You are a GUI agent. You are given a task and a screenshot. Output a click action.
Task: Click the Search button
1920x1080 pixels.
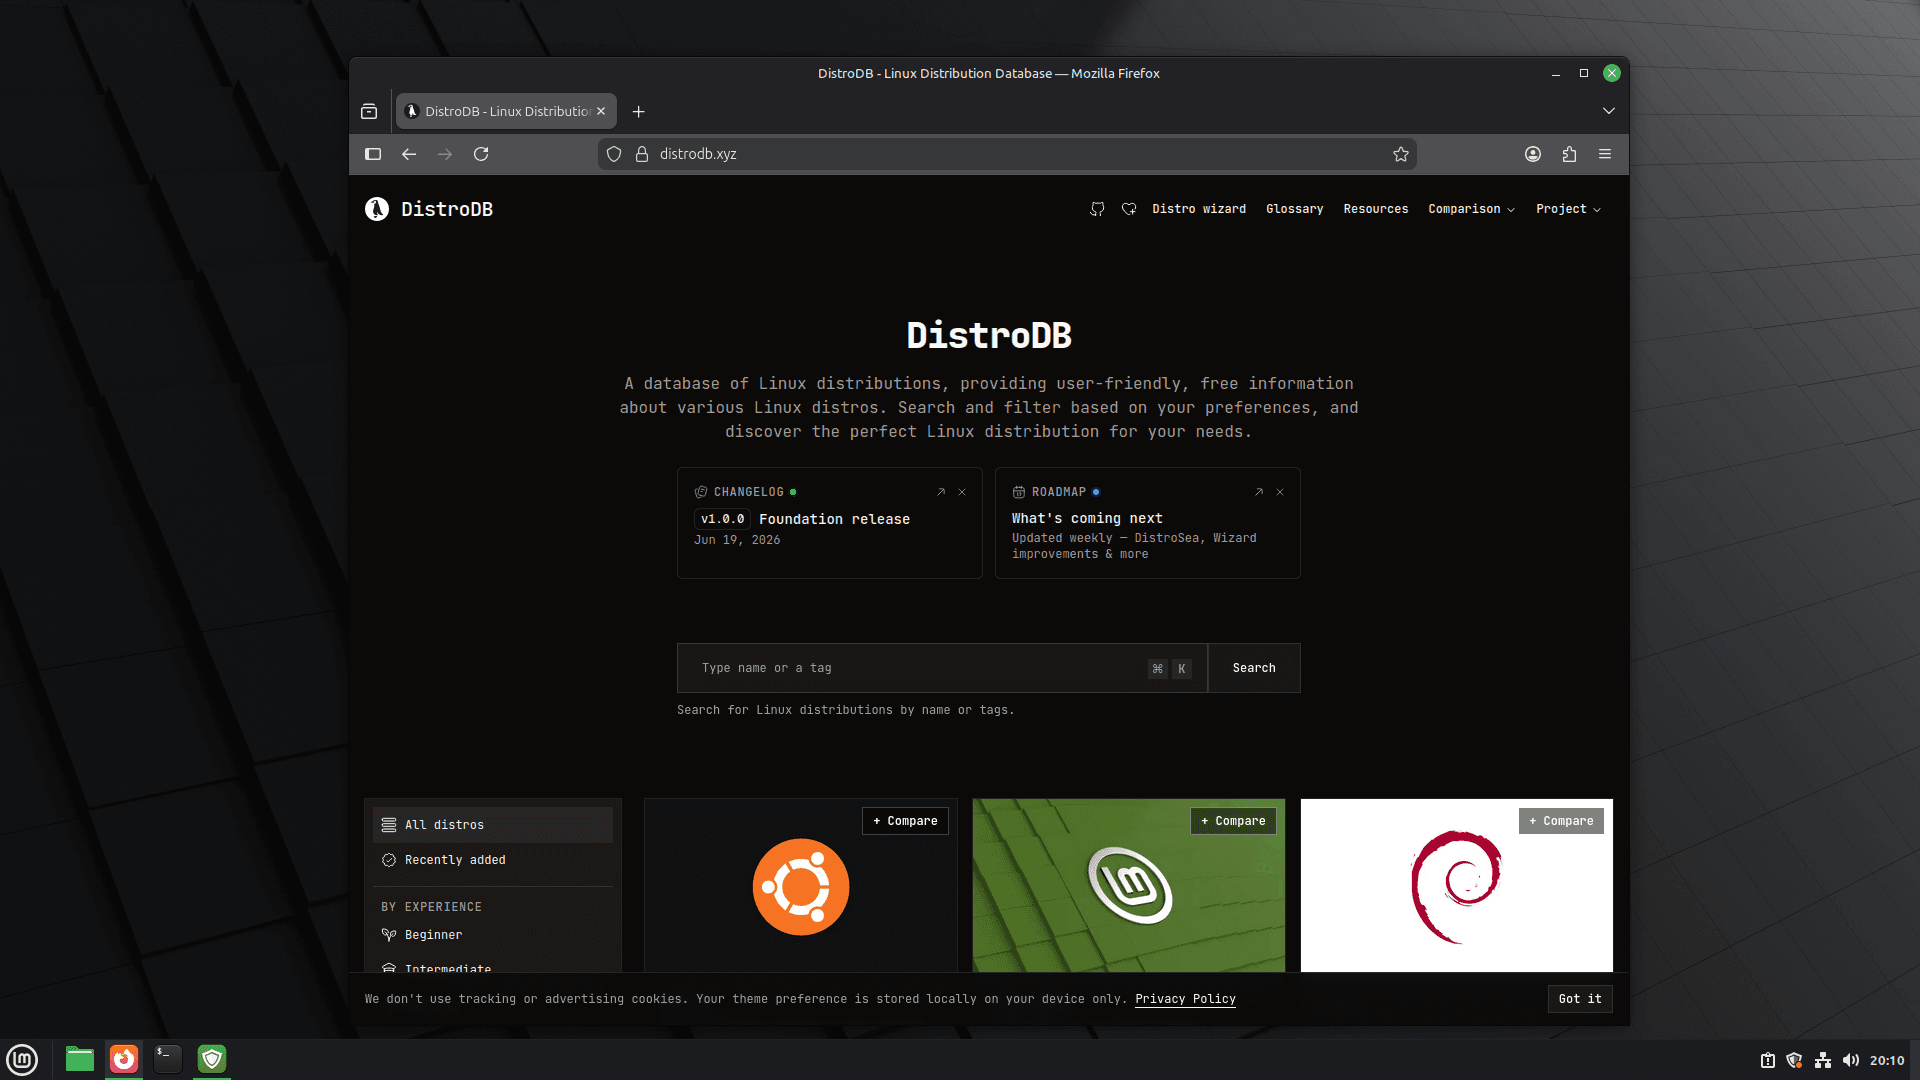(1254, 668)
